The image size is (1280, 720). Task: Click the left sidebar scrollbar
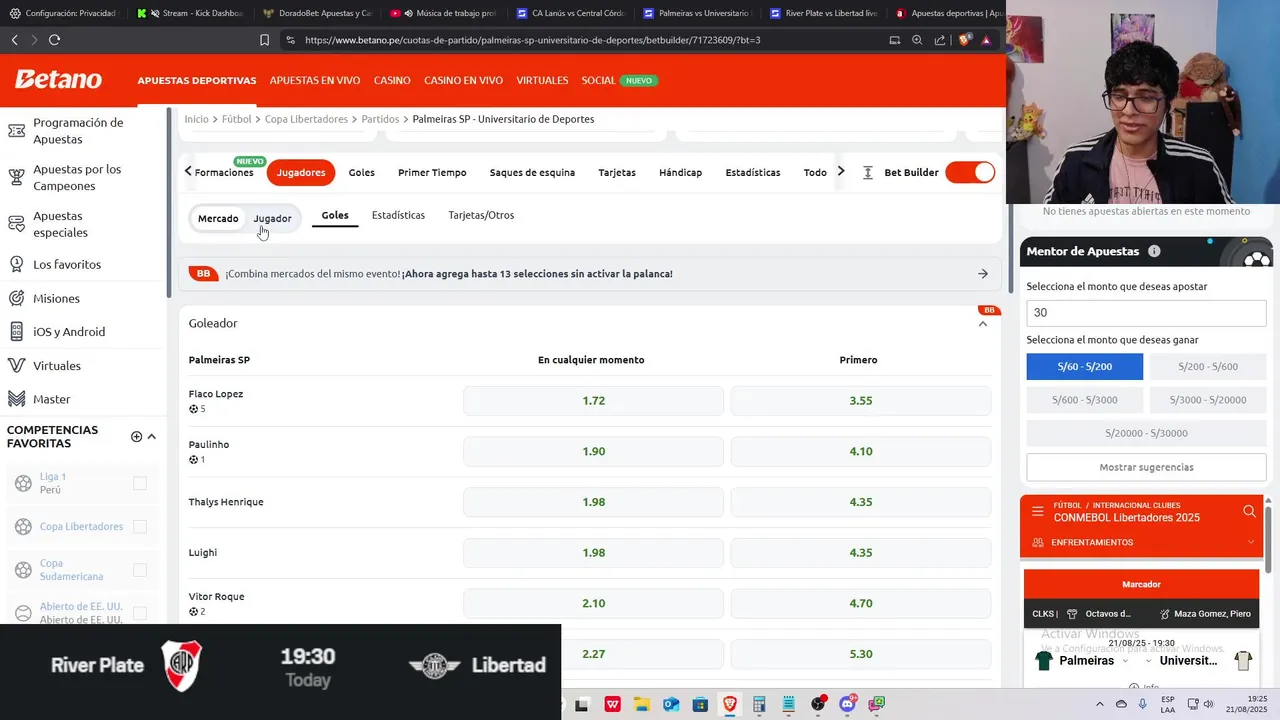click(x=169, y=202)
